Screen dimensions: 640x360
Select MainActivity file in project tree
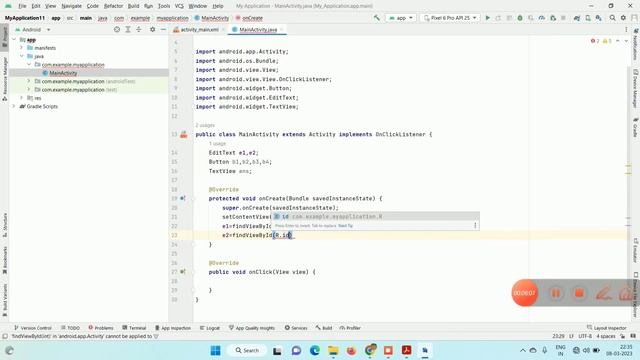pyautogui.click(x=63, y=73)
